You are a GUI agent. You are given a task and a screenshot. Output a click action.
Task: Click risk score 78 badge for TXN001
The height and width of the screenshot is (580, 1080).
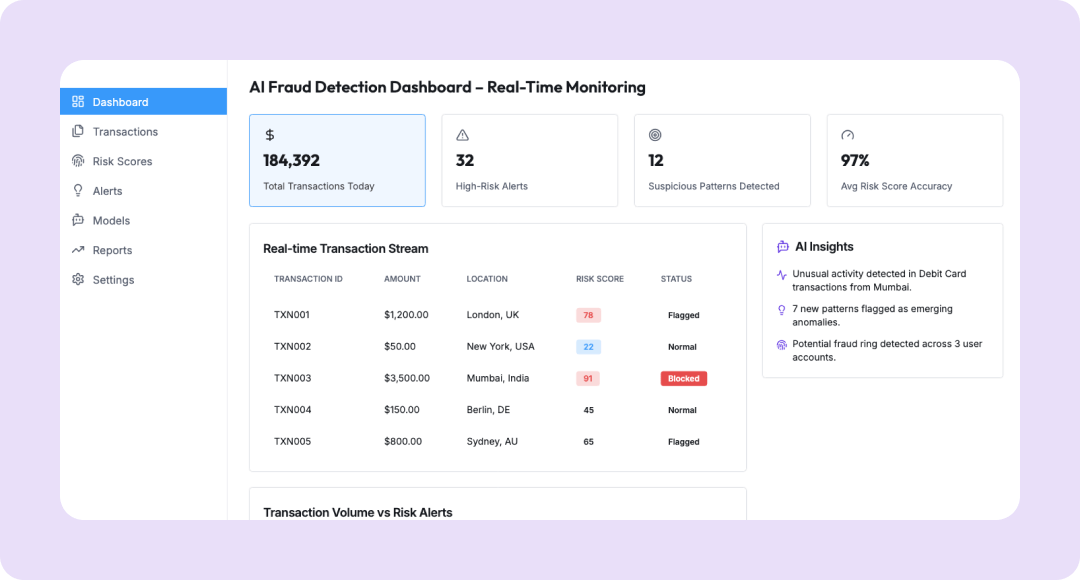pos(588,315)
